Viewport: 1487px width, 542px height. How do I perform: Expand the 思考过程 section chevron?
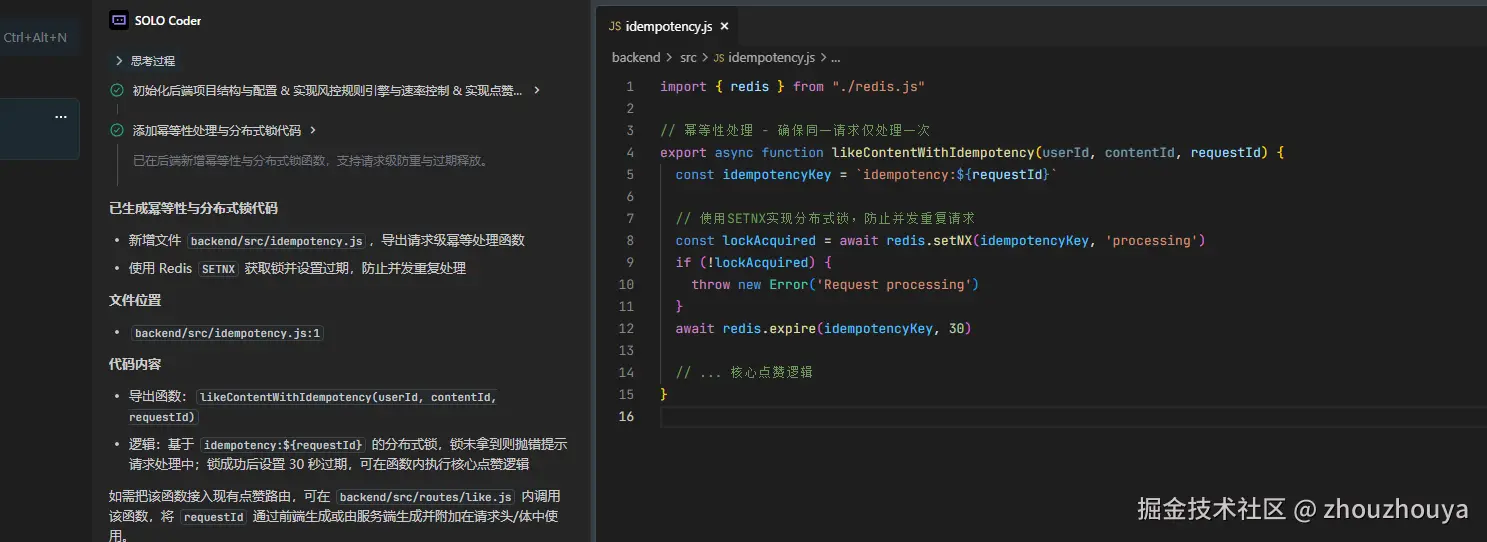pos(119,61)
